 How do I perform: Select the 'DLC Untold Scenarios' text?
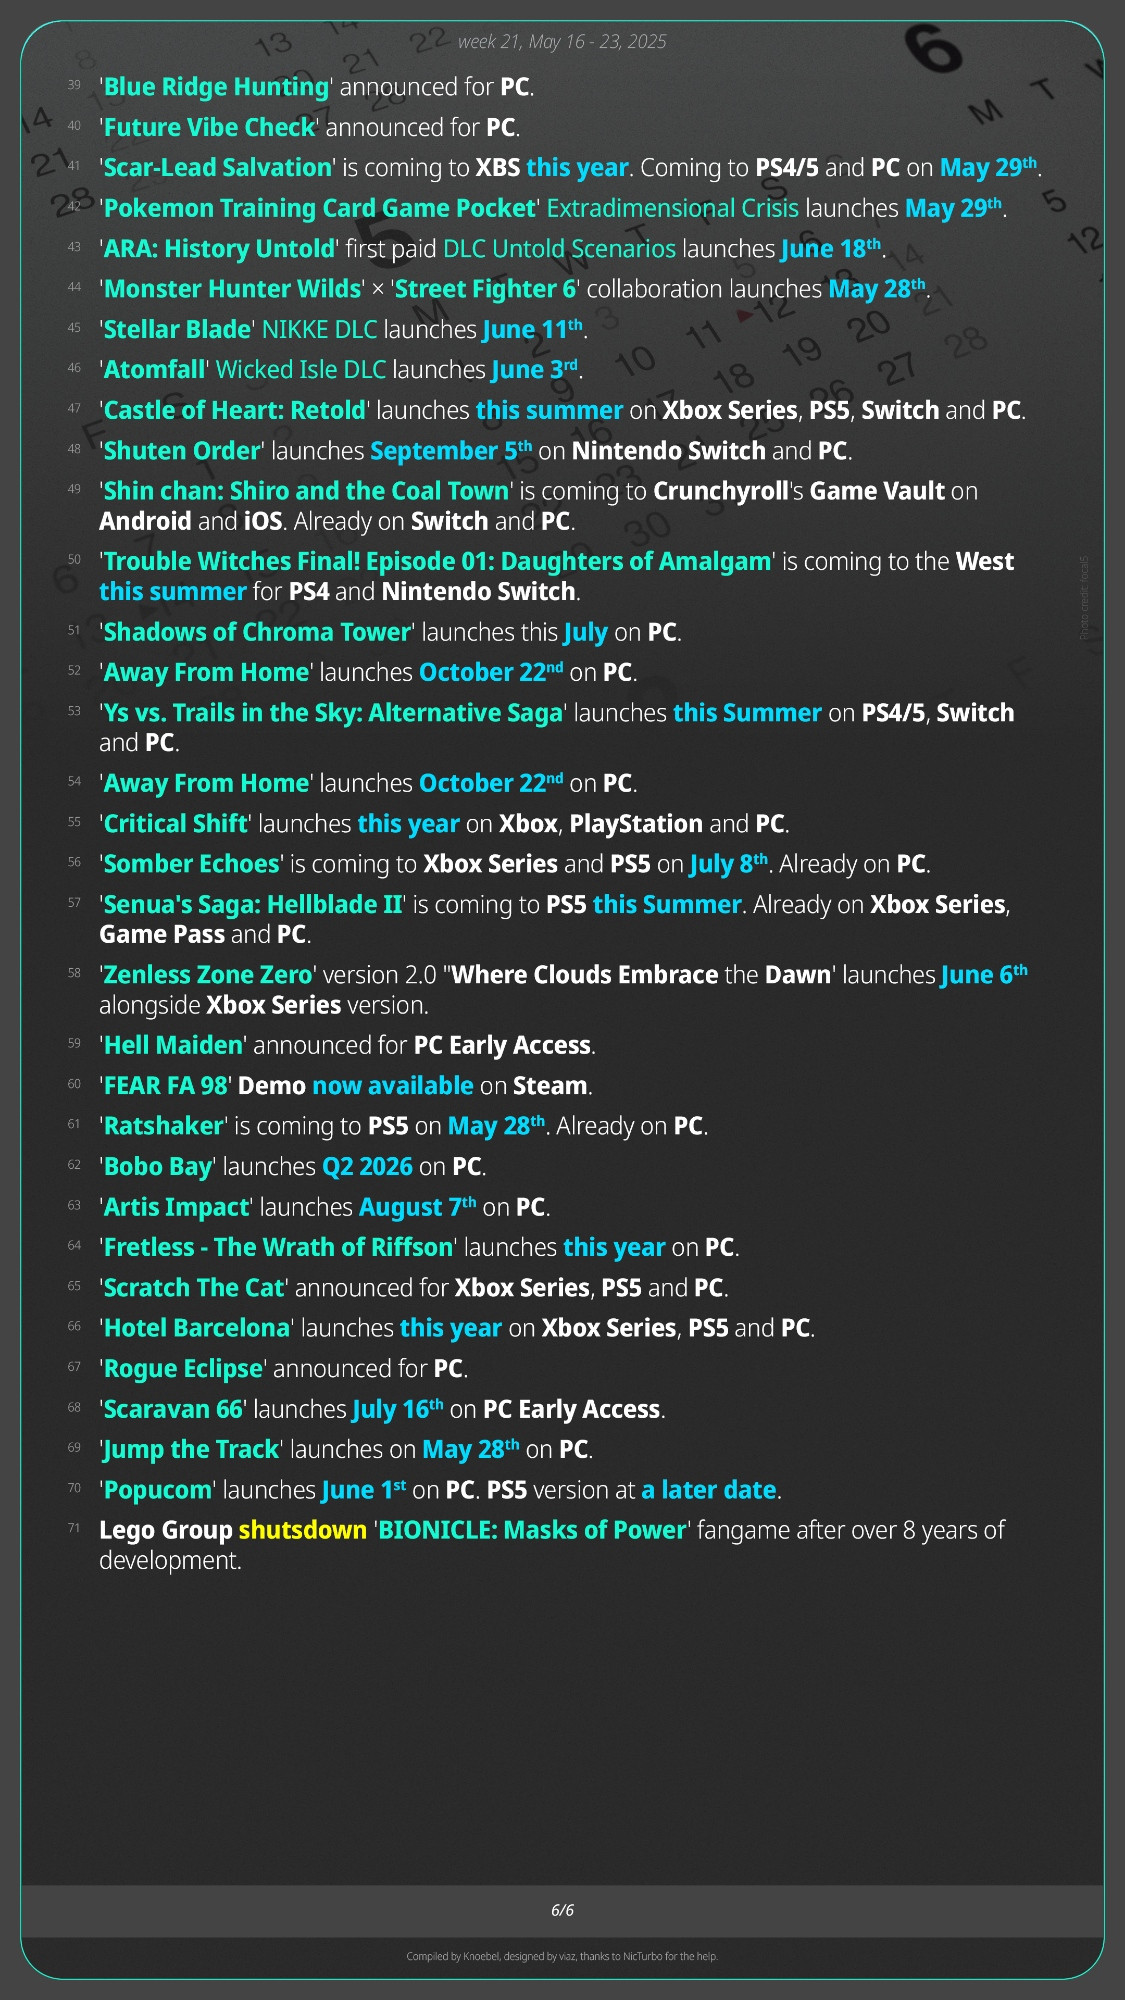click(559, 249)
